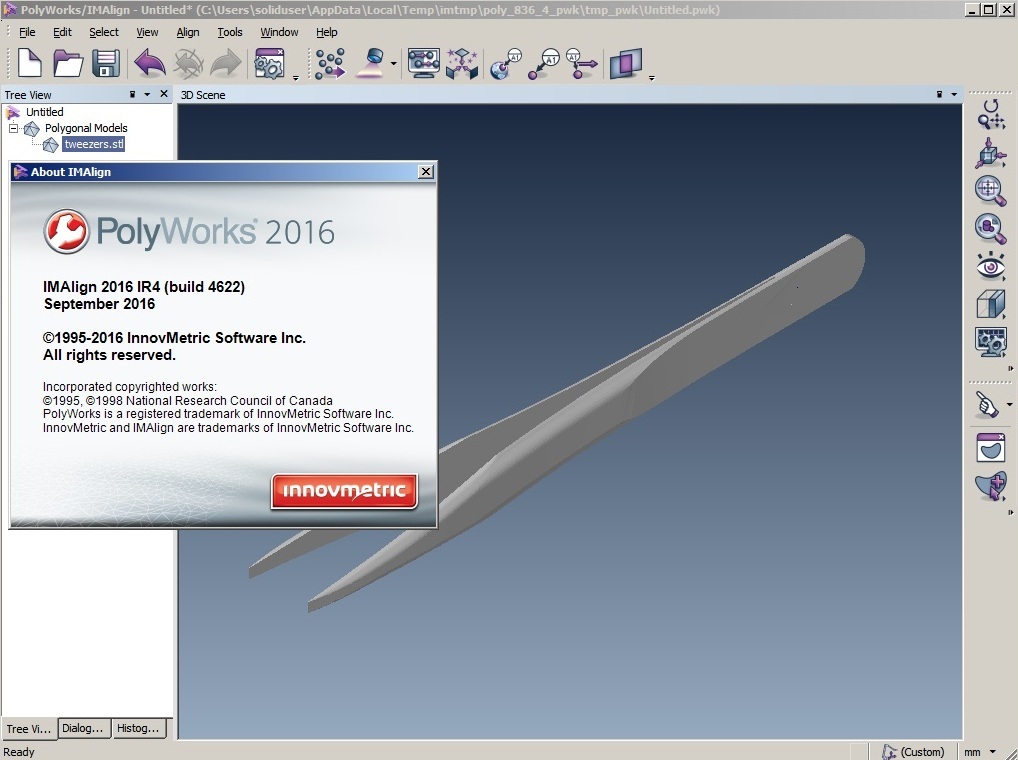
Task: Undo the last action with the purple arrow
Action: (150, 64)
